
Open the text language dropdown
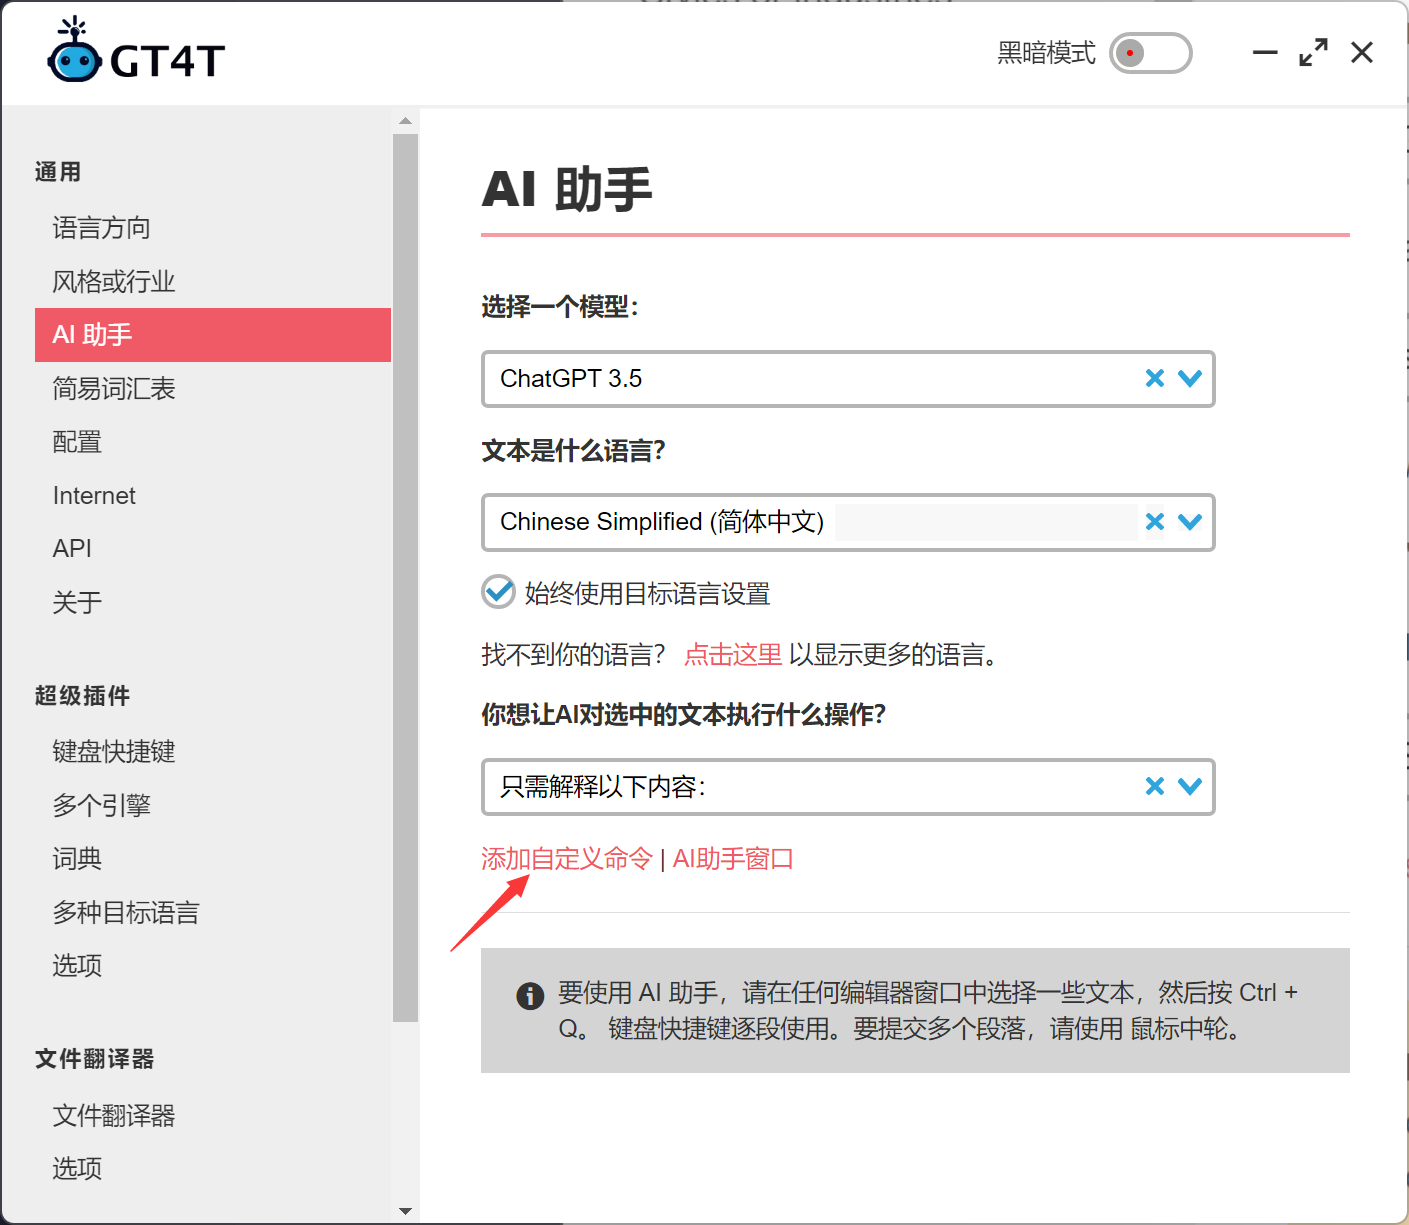click(x=1190, y=521)
